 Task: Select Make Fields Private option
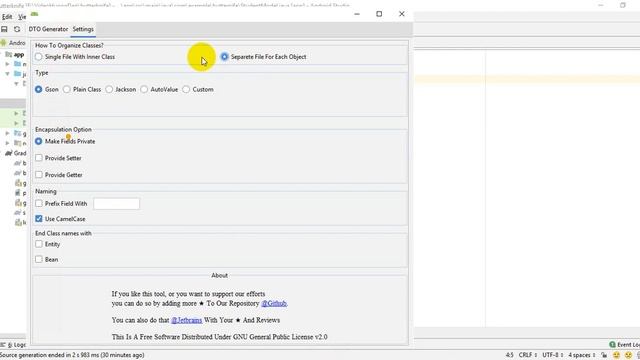(38, 141)
